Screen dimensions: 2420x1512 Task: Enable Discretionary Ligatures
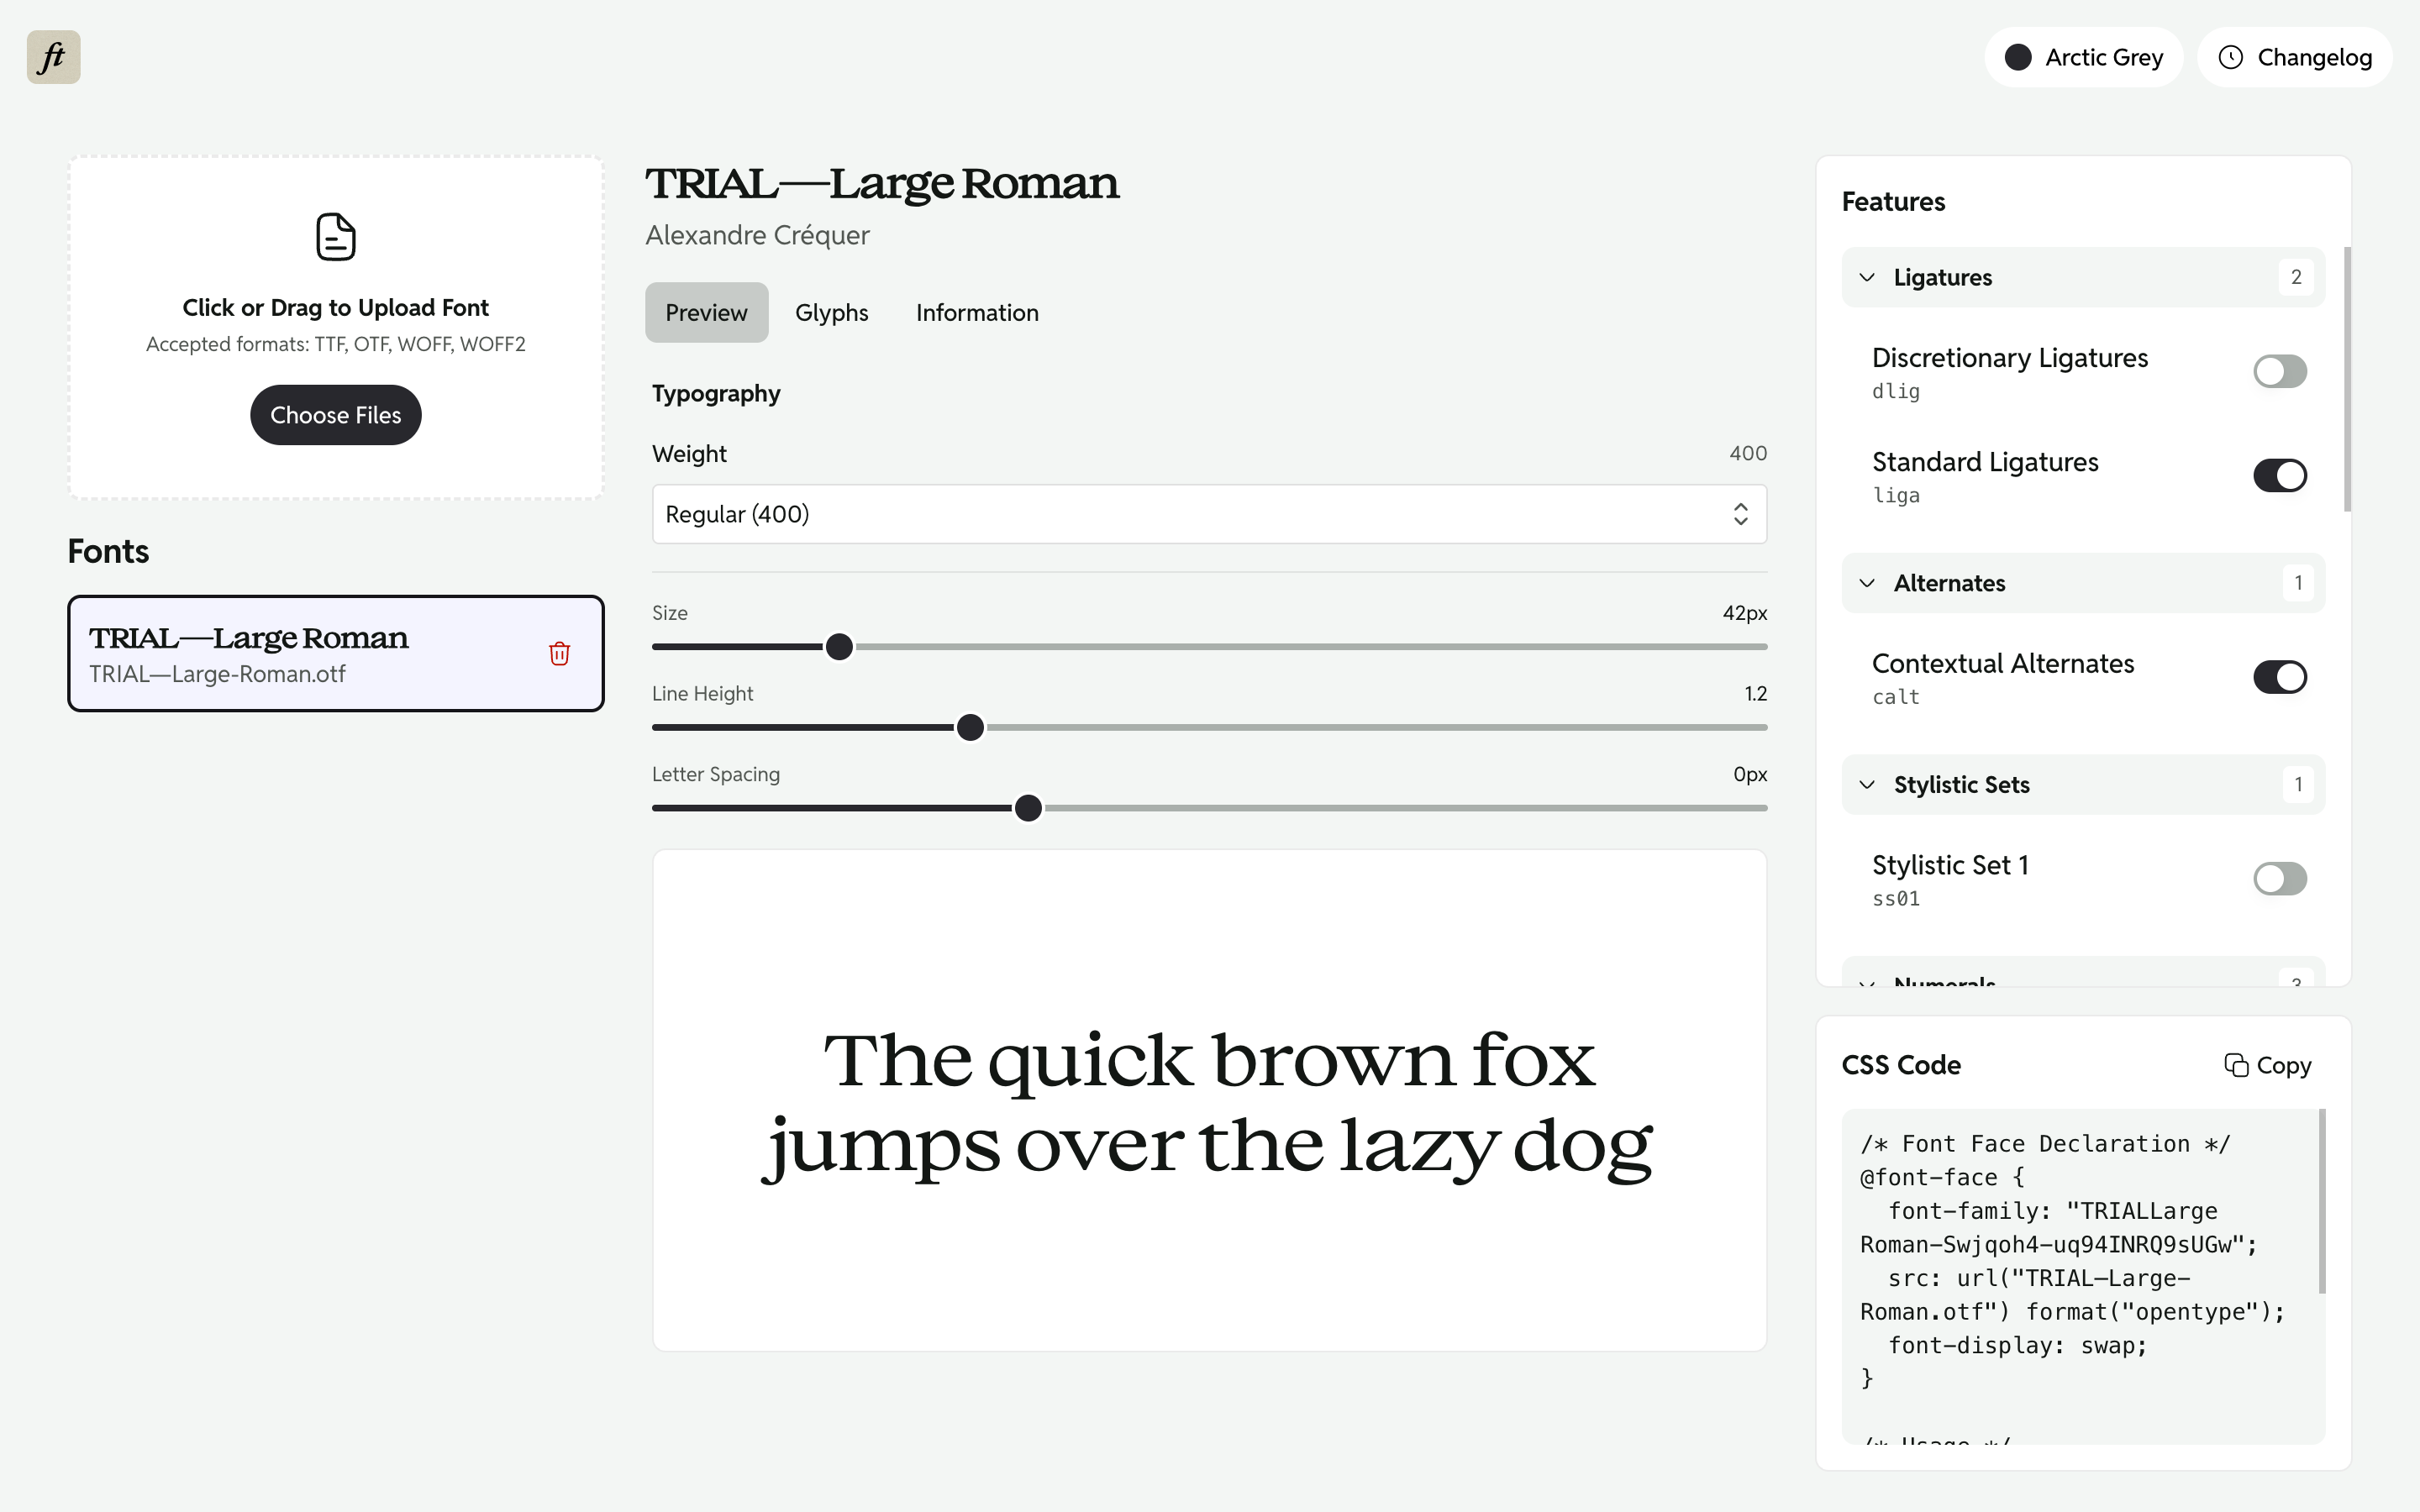point(2280,371)
